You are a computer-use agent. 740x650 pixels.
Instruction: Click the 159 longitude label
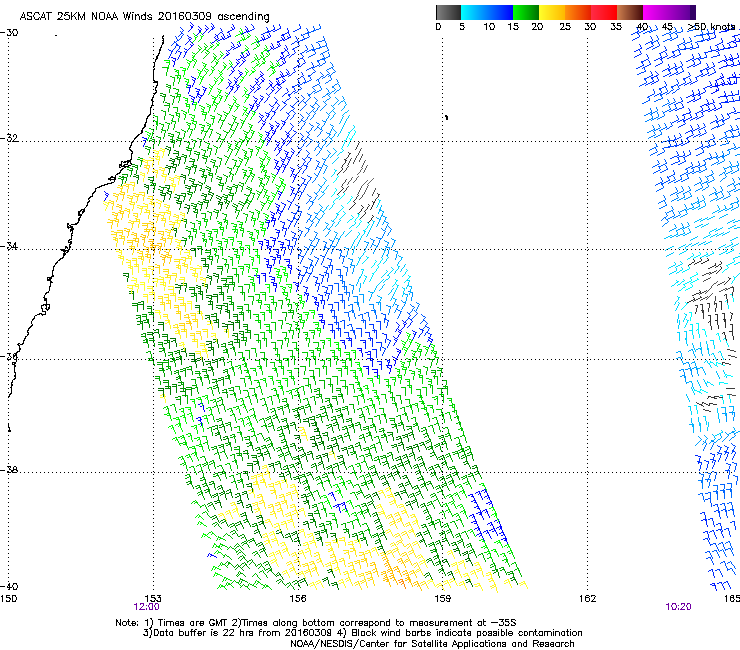(442, 599)
